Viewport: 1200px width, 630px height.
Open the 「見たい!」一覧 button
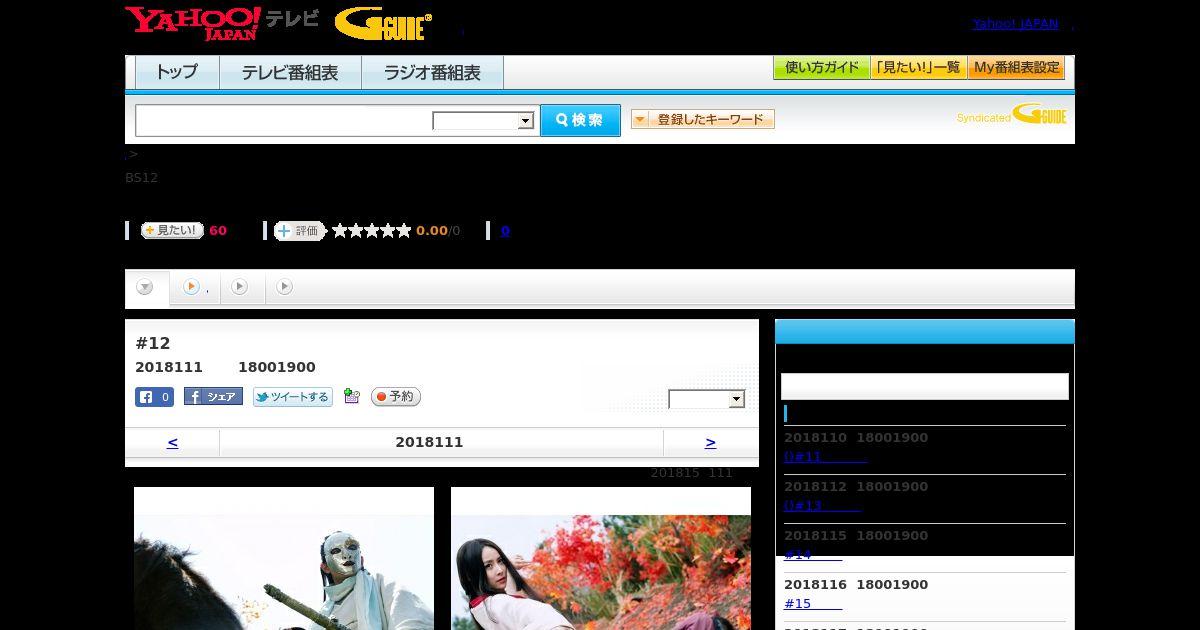pyautogui.click(x=919, y=68)
